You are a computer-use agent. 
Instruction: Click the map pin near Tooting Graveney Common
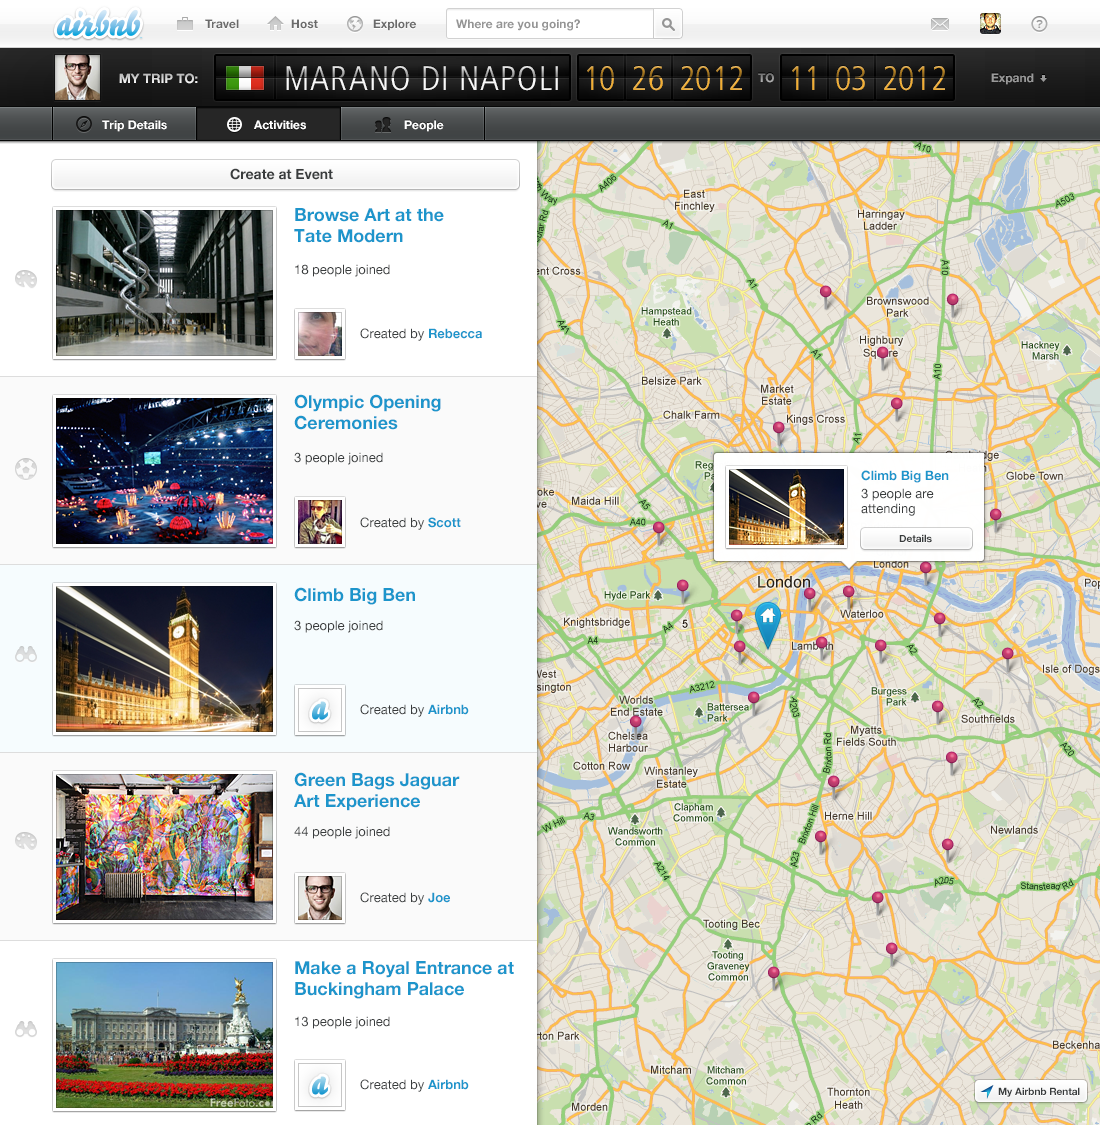pyautogui.click(x=774, y=976)
